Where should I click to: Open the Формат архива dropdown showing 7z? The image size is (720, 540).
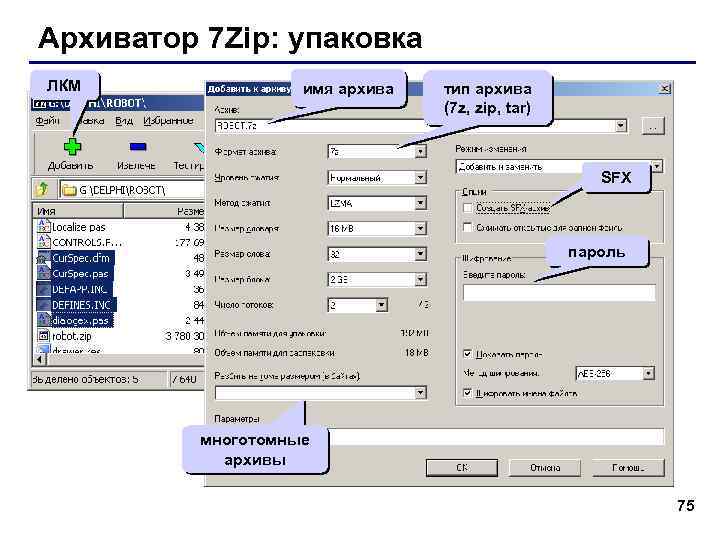420,152
